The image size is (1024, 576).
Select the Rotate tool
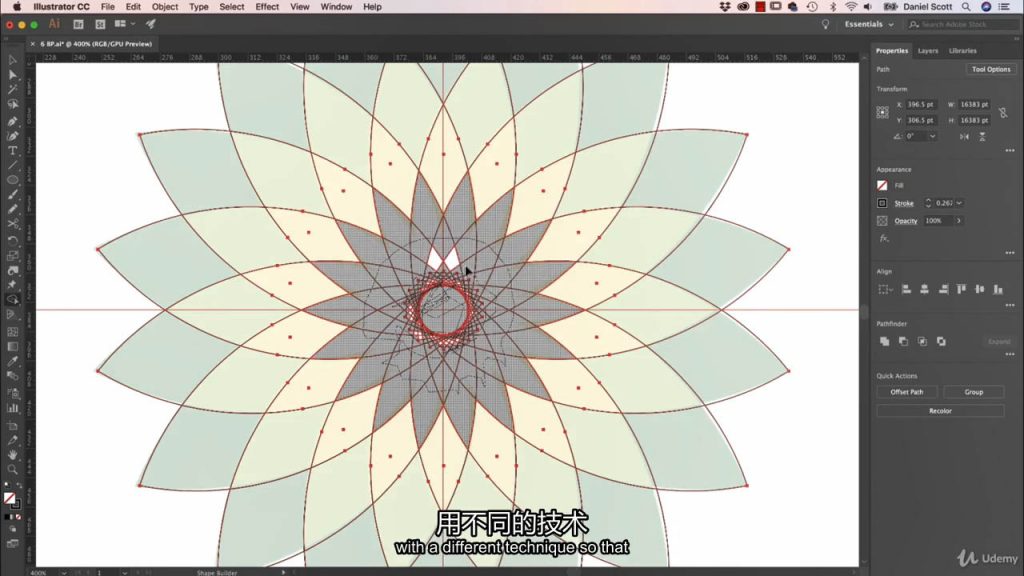pos(12,240)
